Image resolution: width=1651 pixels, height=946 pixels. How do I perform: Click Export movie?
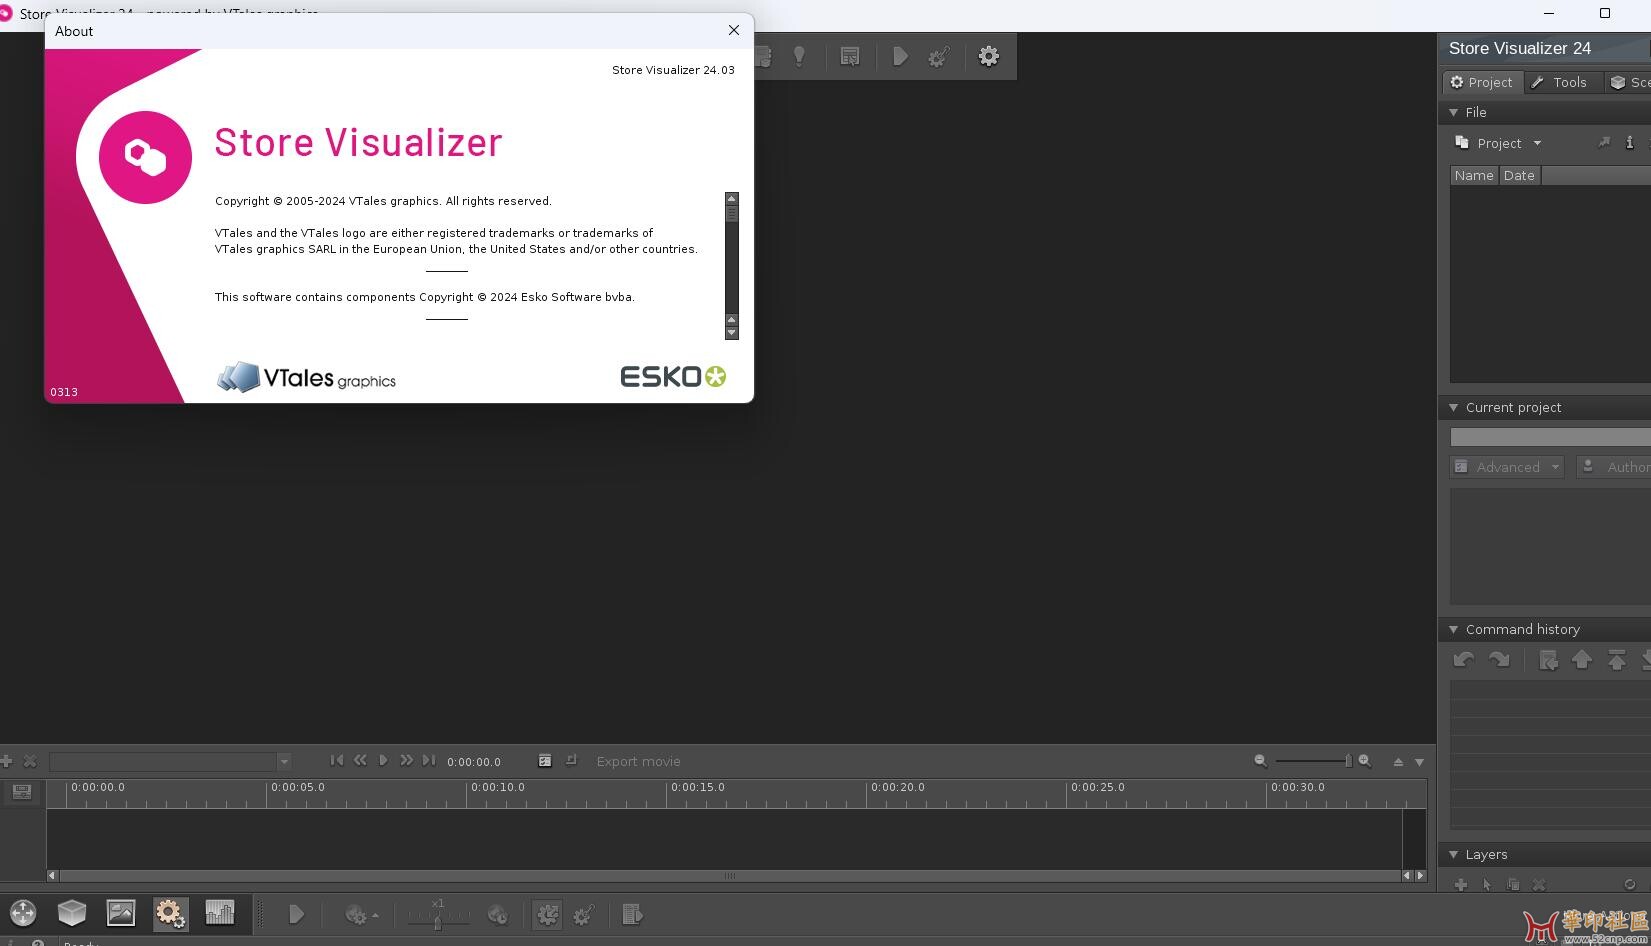[638, 761]
